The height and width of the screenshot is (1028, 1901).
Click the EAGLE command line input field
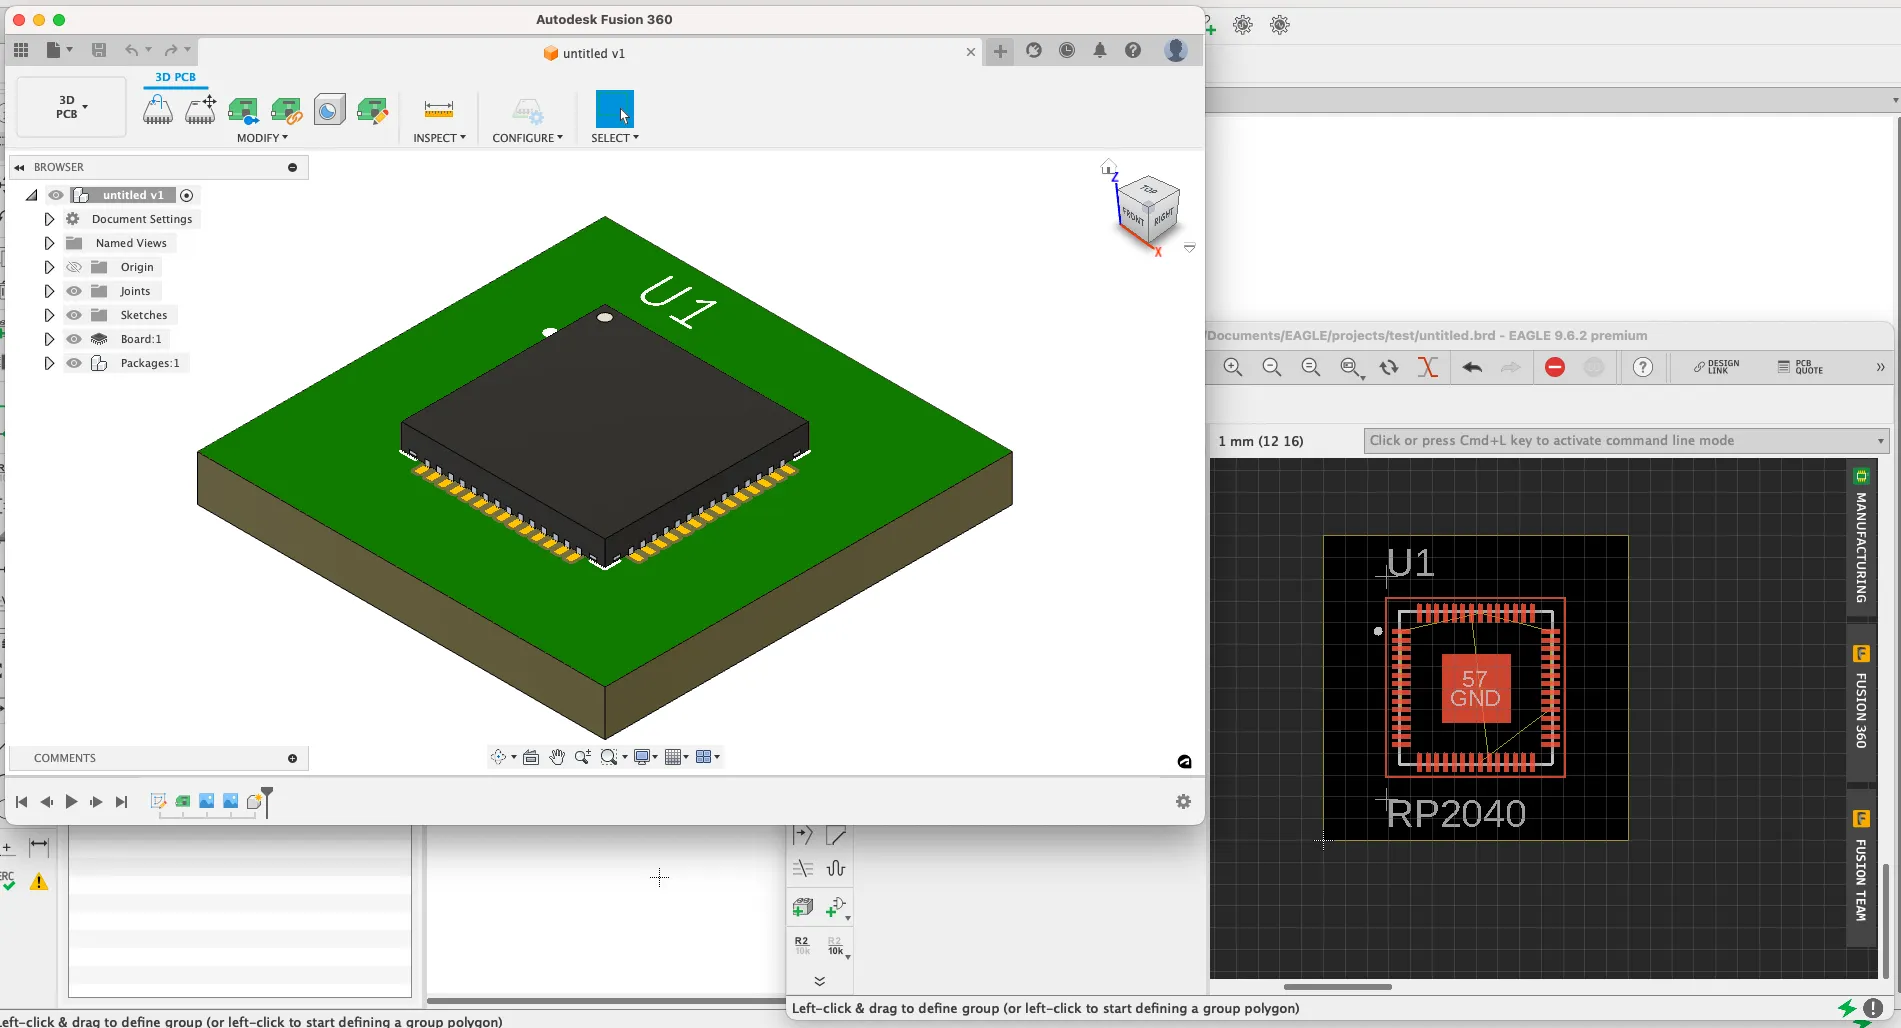1618,441
